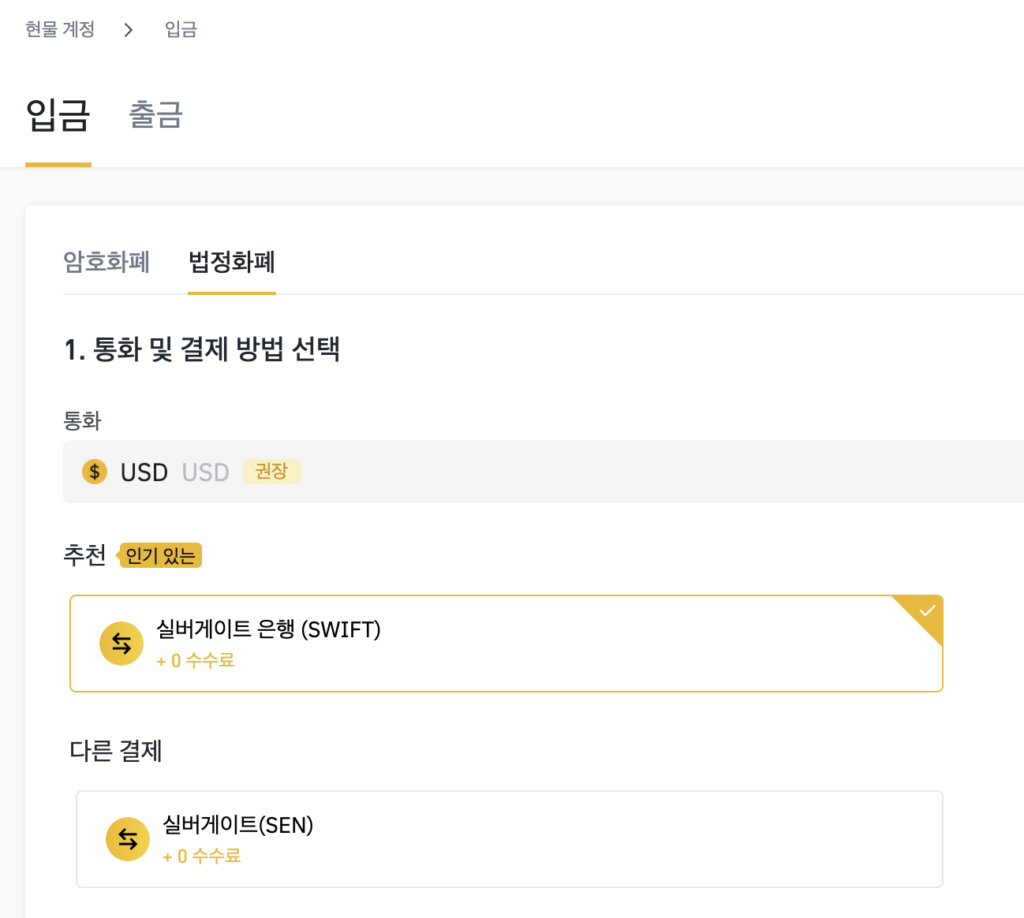Image resolution: width=1024 pixels, height=918 pixels.
Task: Switch to the 출금 tab
Action: pos(156,115)
